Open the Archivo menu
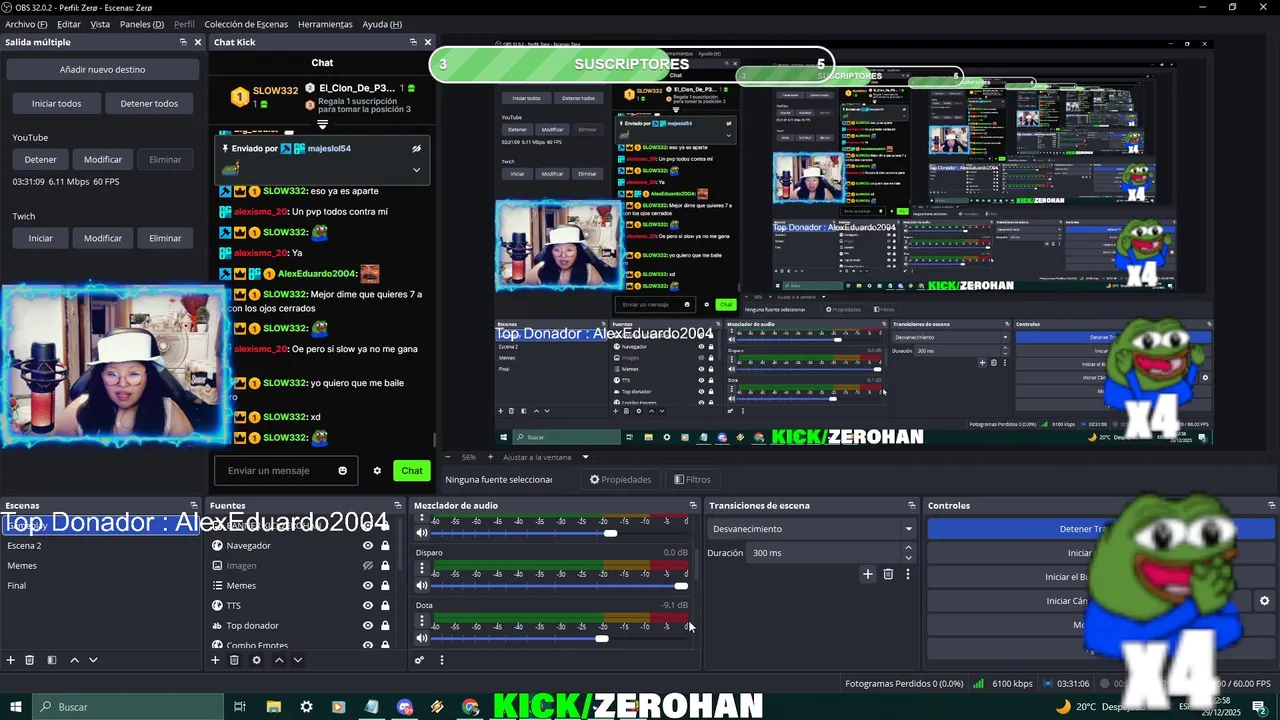Viewport: 1280px width, 720px height. 26,24
